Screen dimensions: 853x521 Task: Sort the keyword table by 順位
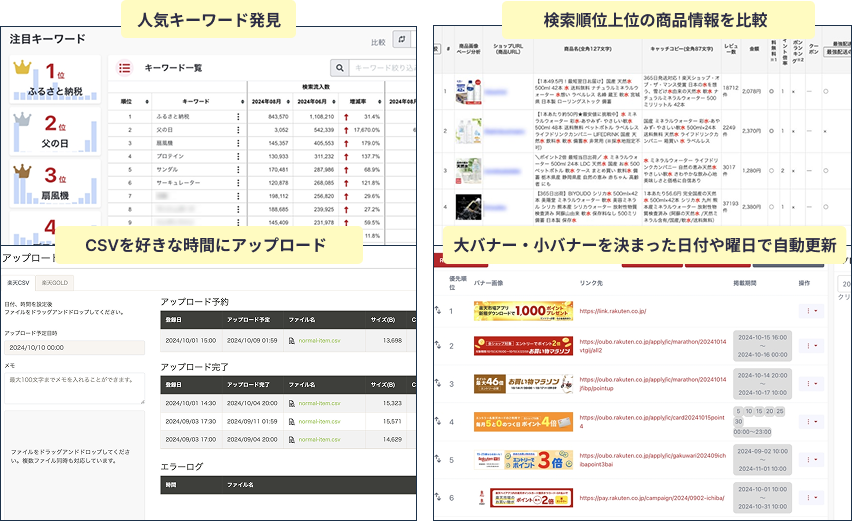[147, 102]
